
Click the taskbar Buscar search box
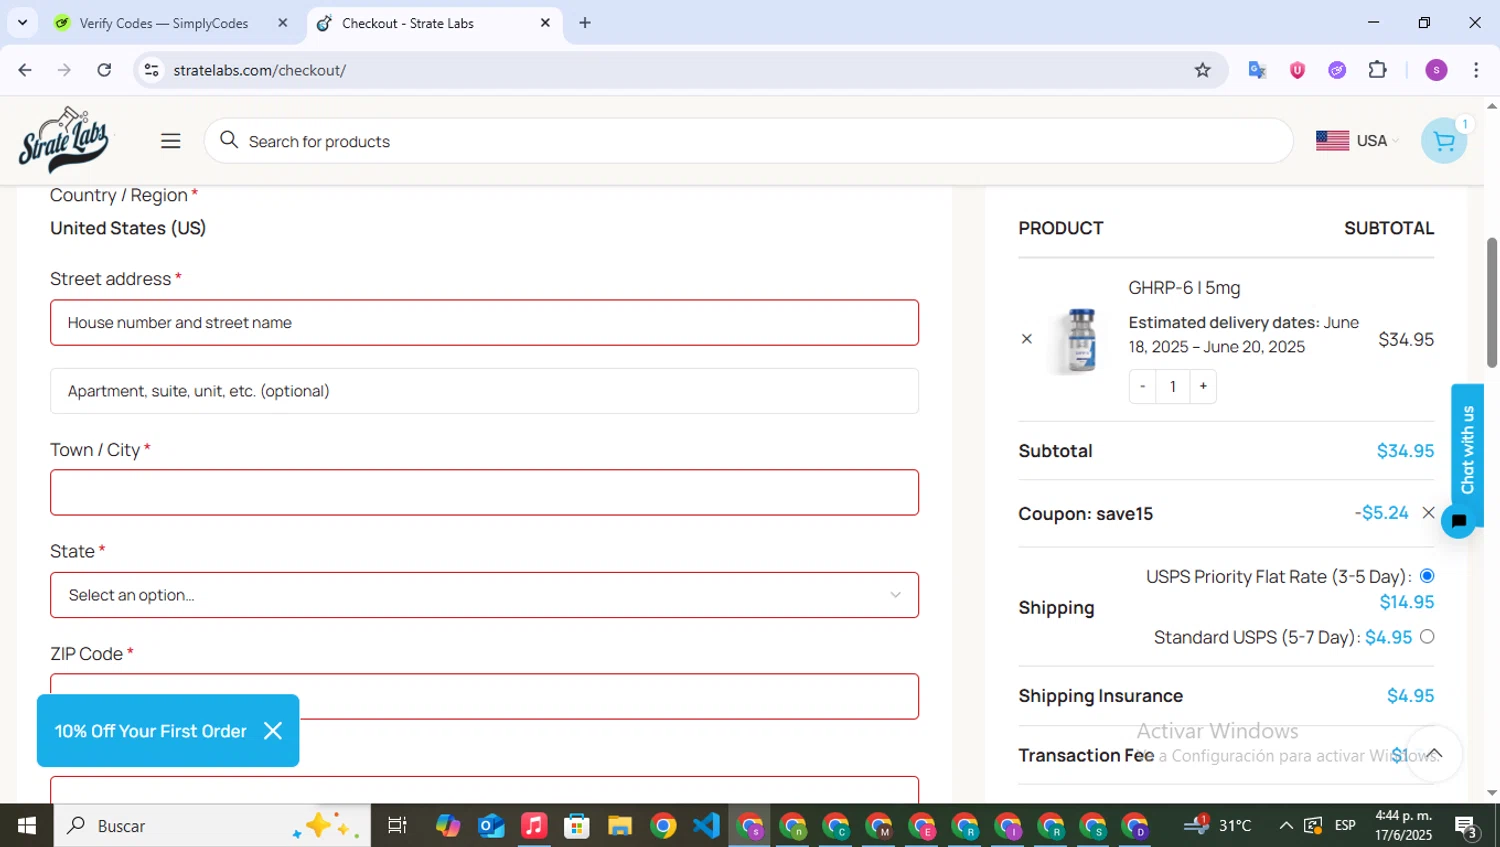pyautogui.click(x=212, y=826)
